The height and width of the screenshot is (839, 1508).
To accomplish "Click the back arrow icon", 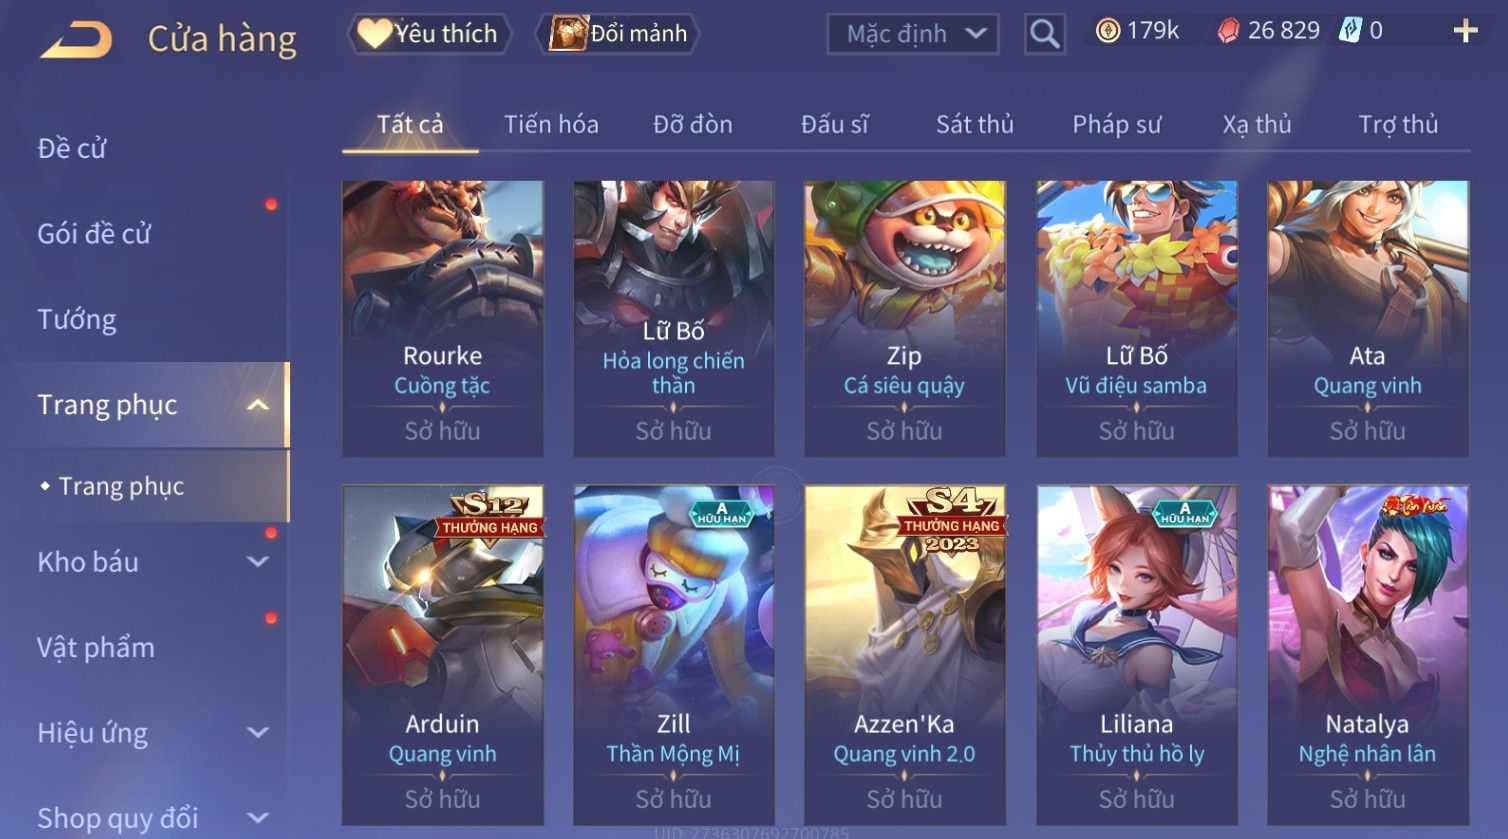I will pos(76,40).
